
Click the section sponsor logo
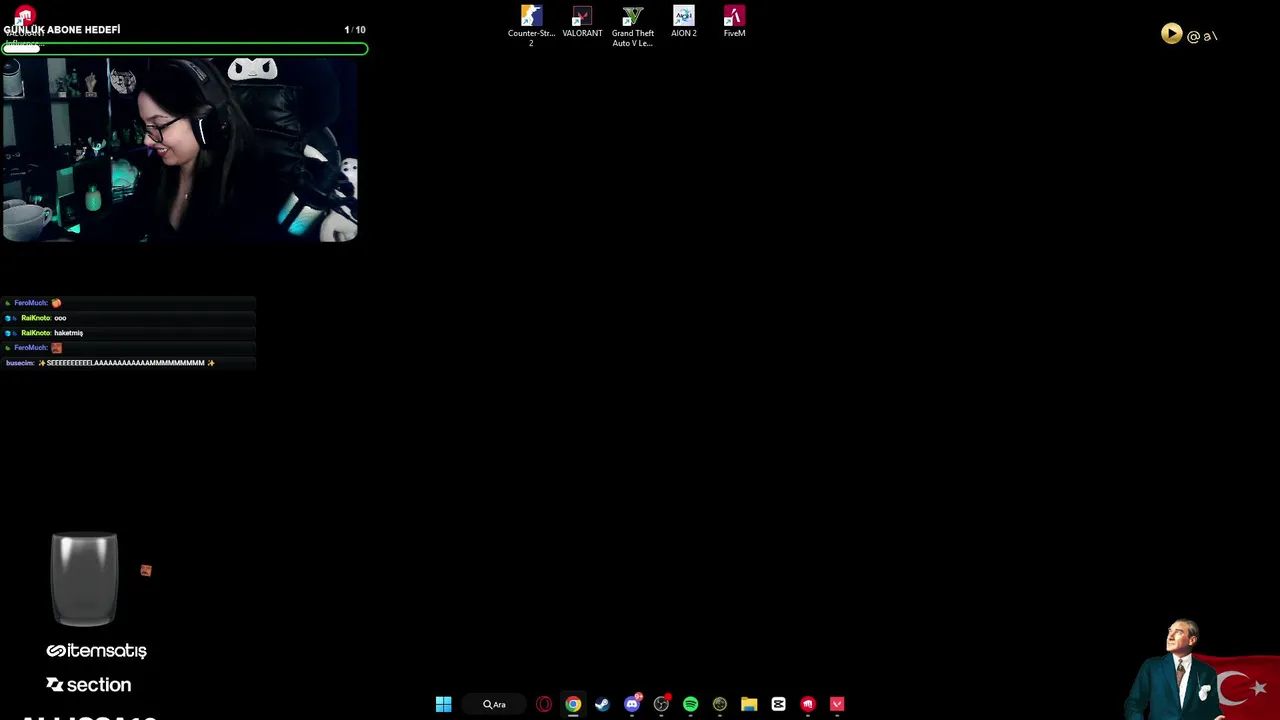coord(88,685)
